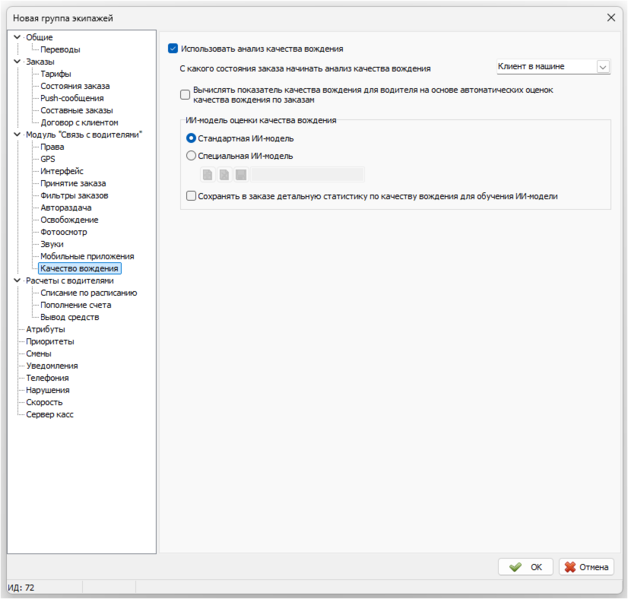628x599 pixels.
Task: Click the green checkmark OK button
Action: pyautogui.click(x=525, y=567)
